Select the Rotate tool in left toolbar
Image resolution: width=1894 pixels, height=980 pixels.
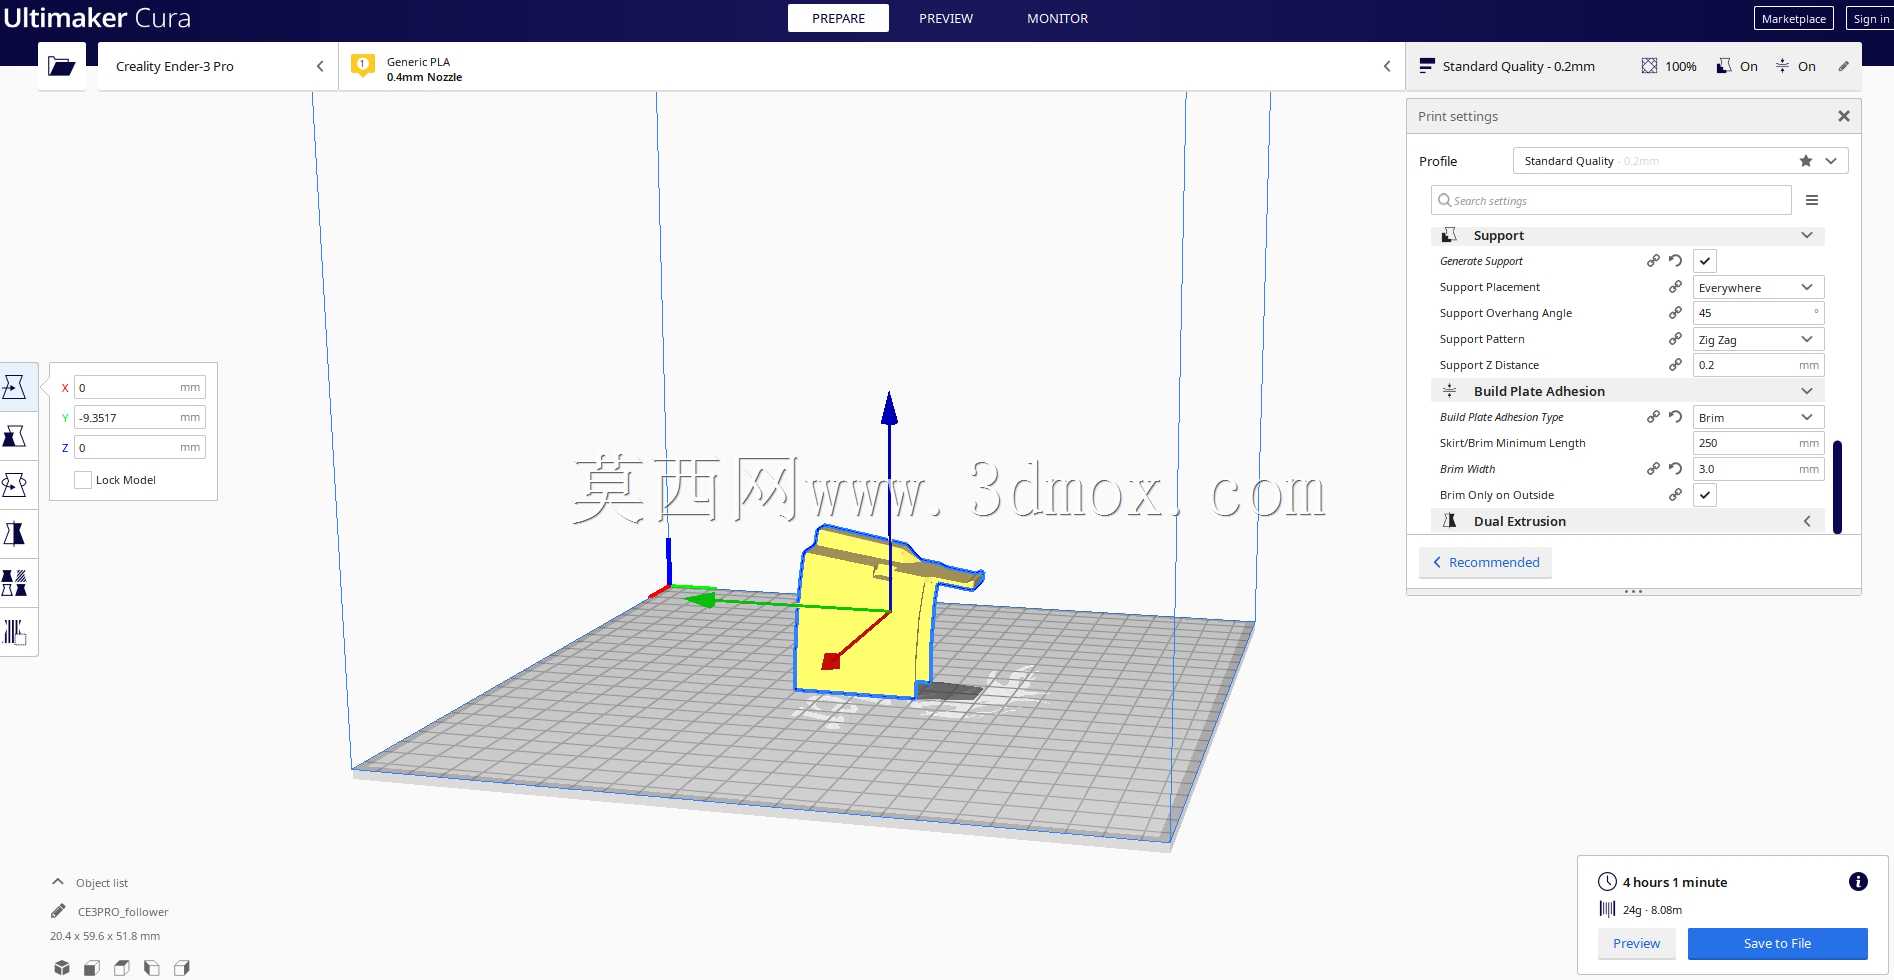(x=15, y=485)
